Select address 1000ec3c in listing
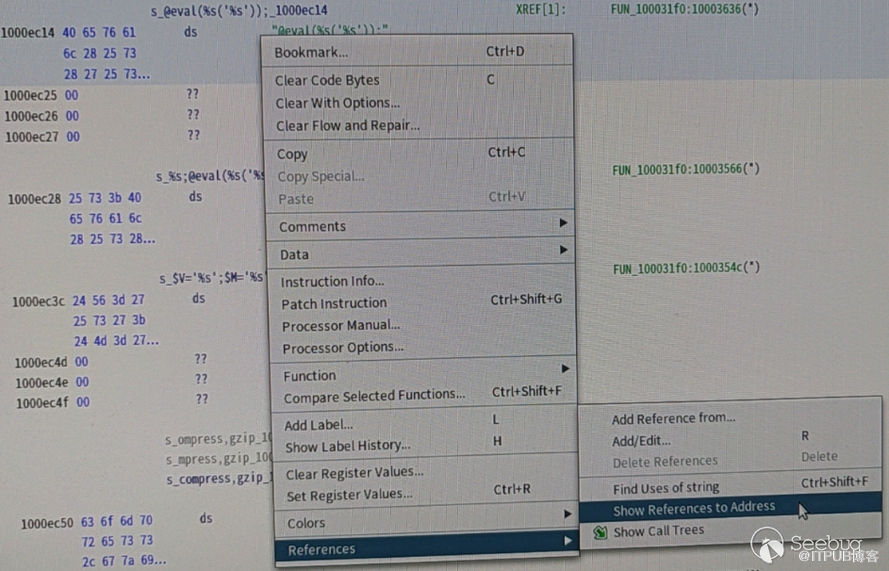 39,301
